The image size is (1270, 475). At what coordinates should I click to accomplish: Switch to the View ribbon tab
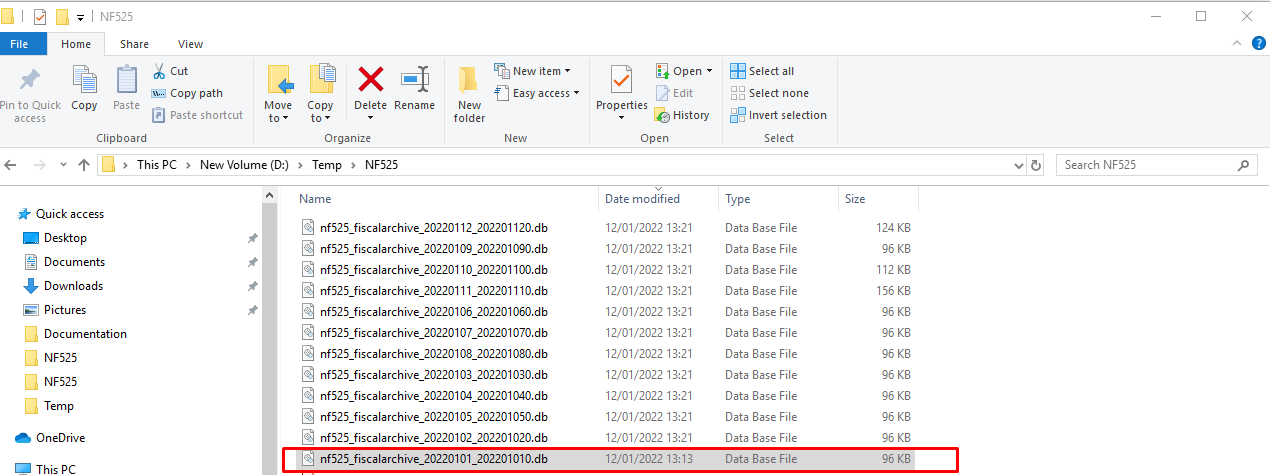[190, 44]
